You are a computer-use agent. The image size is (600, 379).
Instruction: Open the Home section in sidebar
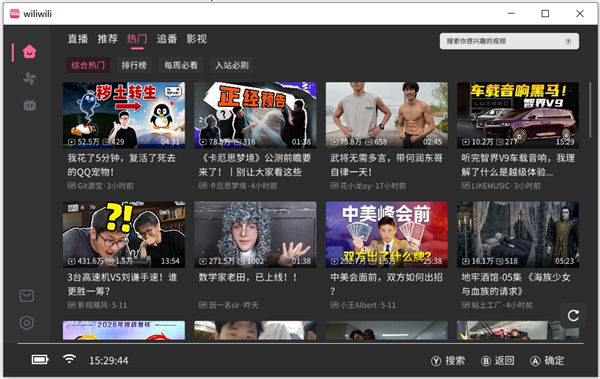[29, 52]
